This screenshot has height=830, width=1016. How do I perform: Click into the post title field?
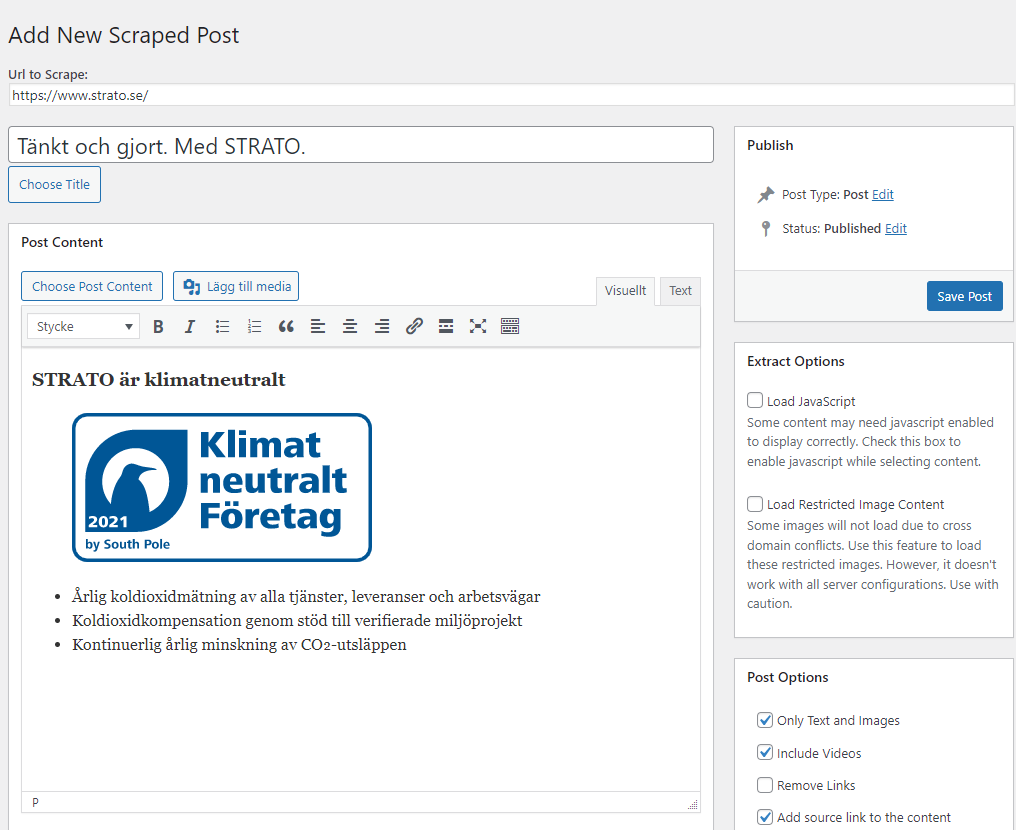361,145
